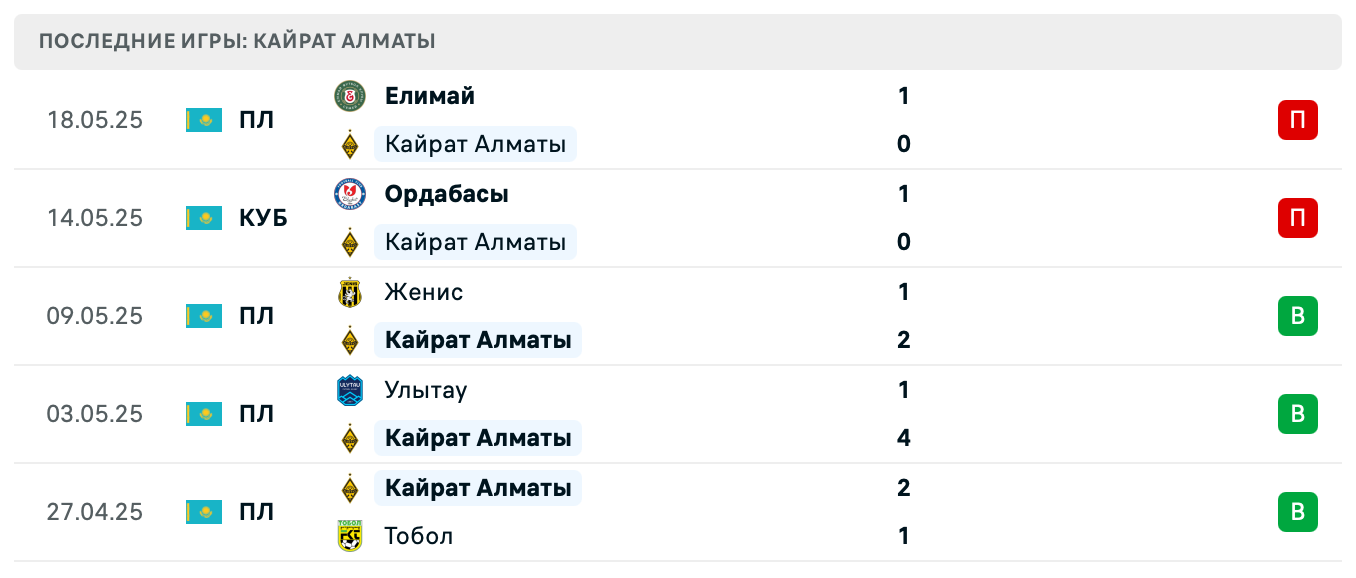The image size is (1356, 578).
Task: Click the green В badge for the Женис match
Action: click(x=1298, y=316)
